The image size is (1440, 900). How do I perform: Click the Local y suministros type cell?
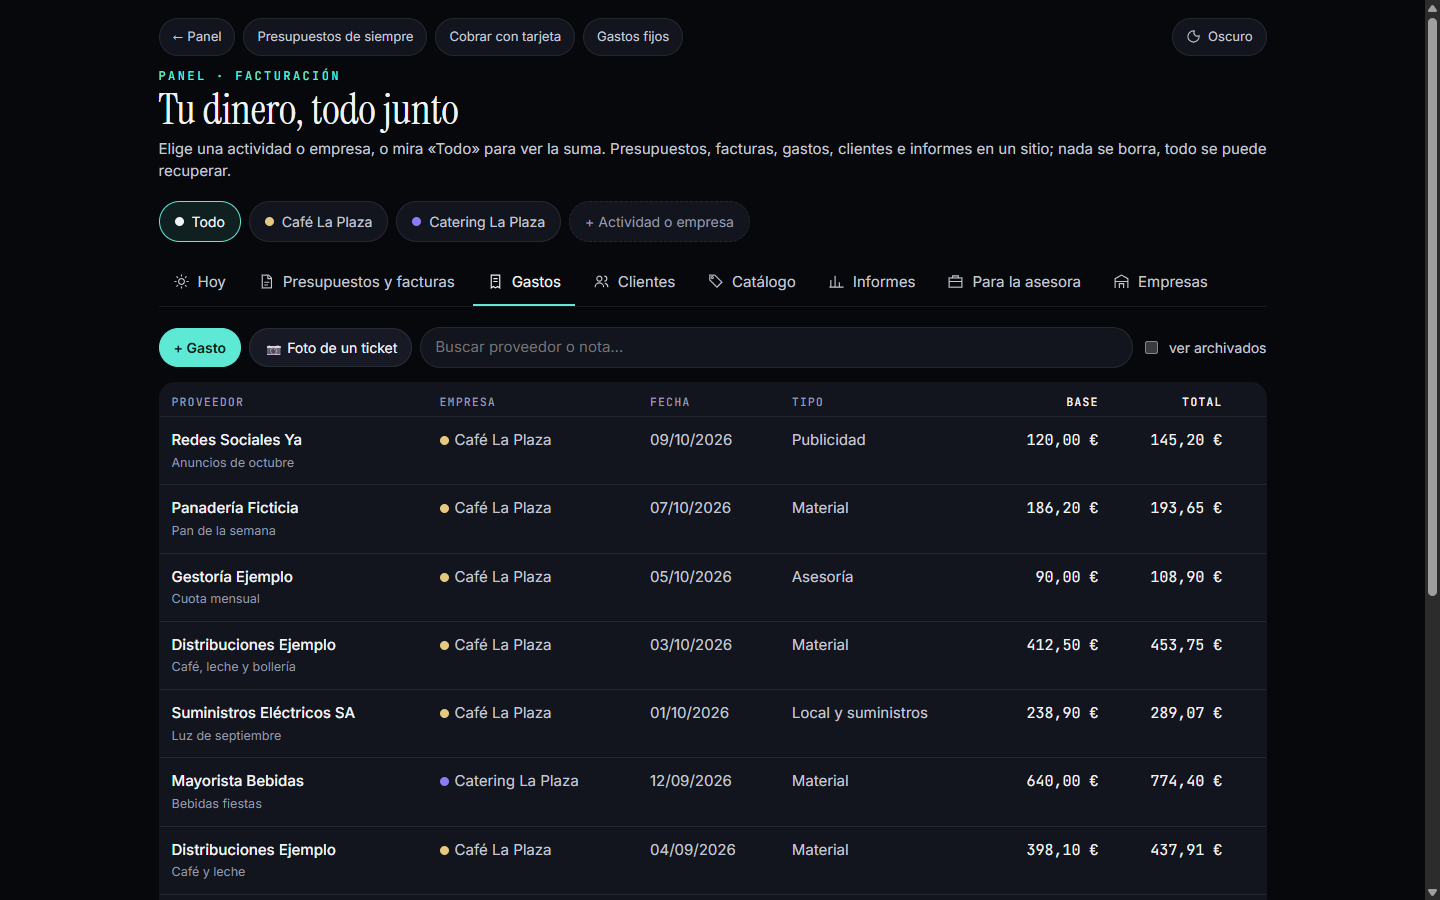[x=860, y=713]
